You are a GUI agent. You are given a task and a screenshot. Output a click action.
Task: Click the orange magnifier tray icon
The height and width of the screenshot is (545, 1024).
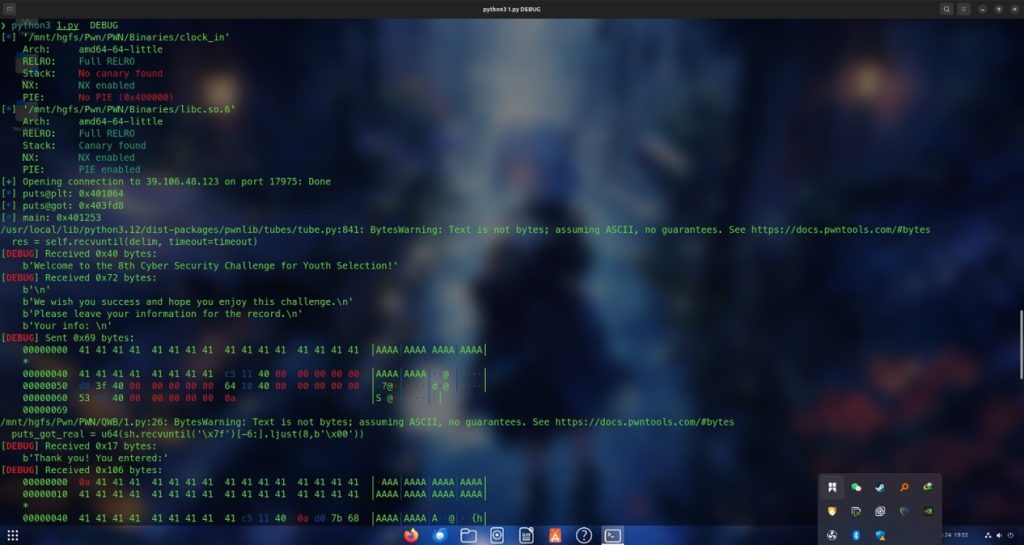pyautogui.click(x=904, y=487)
